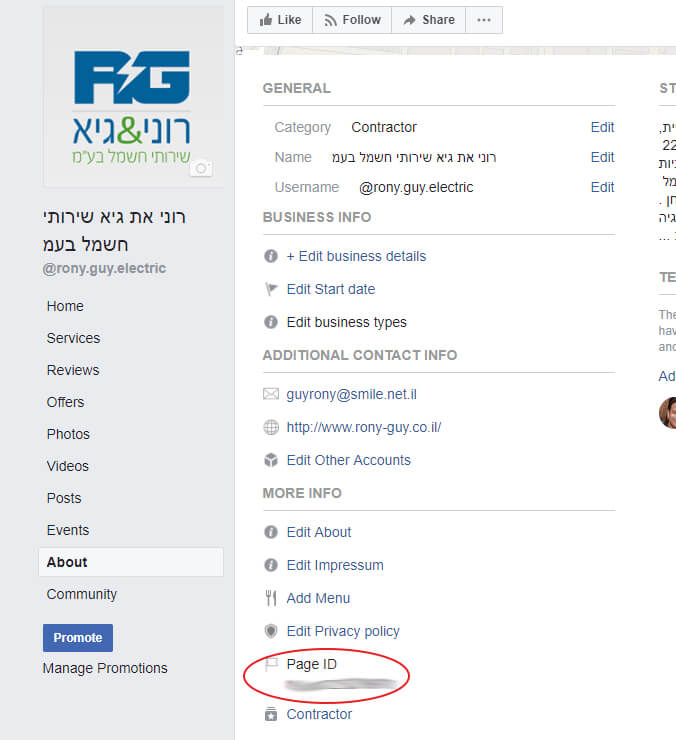This screenshot has width=676, height=740.
Task: Click the Contractor link at bottom
Action: 319,715
